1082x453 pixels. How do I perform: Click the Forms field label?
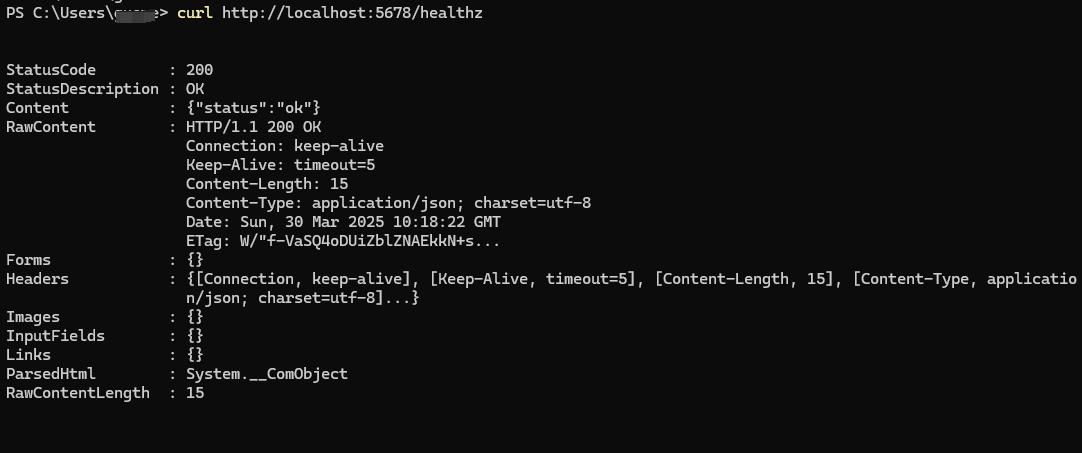28,260
